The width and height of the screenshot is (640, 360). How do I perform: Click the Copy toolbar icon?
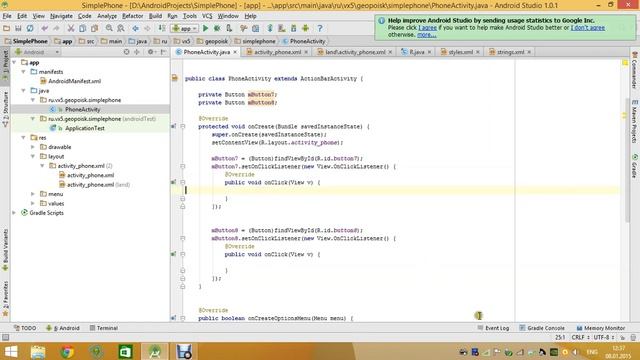[82, 28]
